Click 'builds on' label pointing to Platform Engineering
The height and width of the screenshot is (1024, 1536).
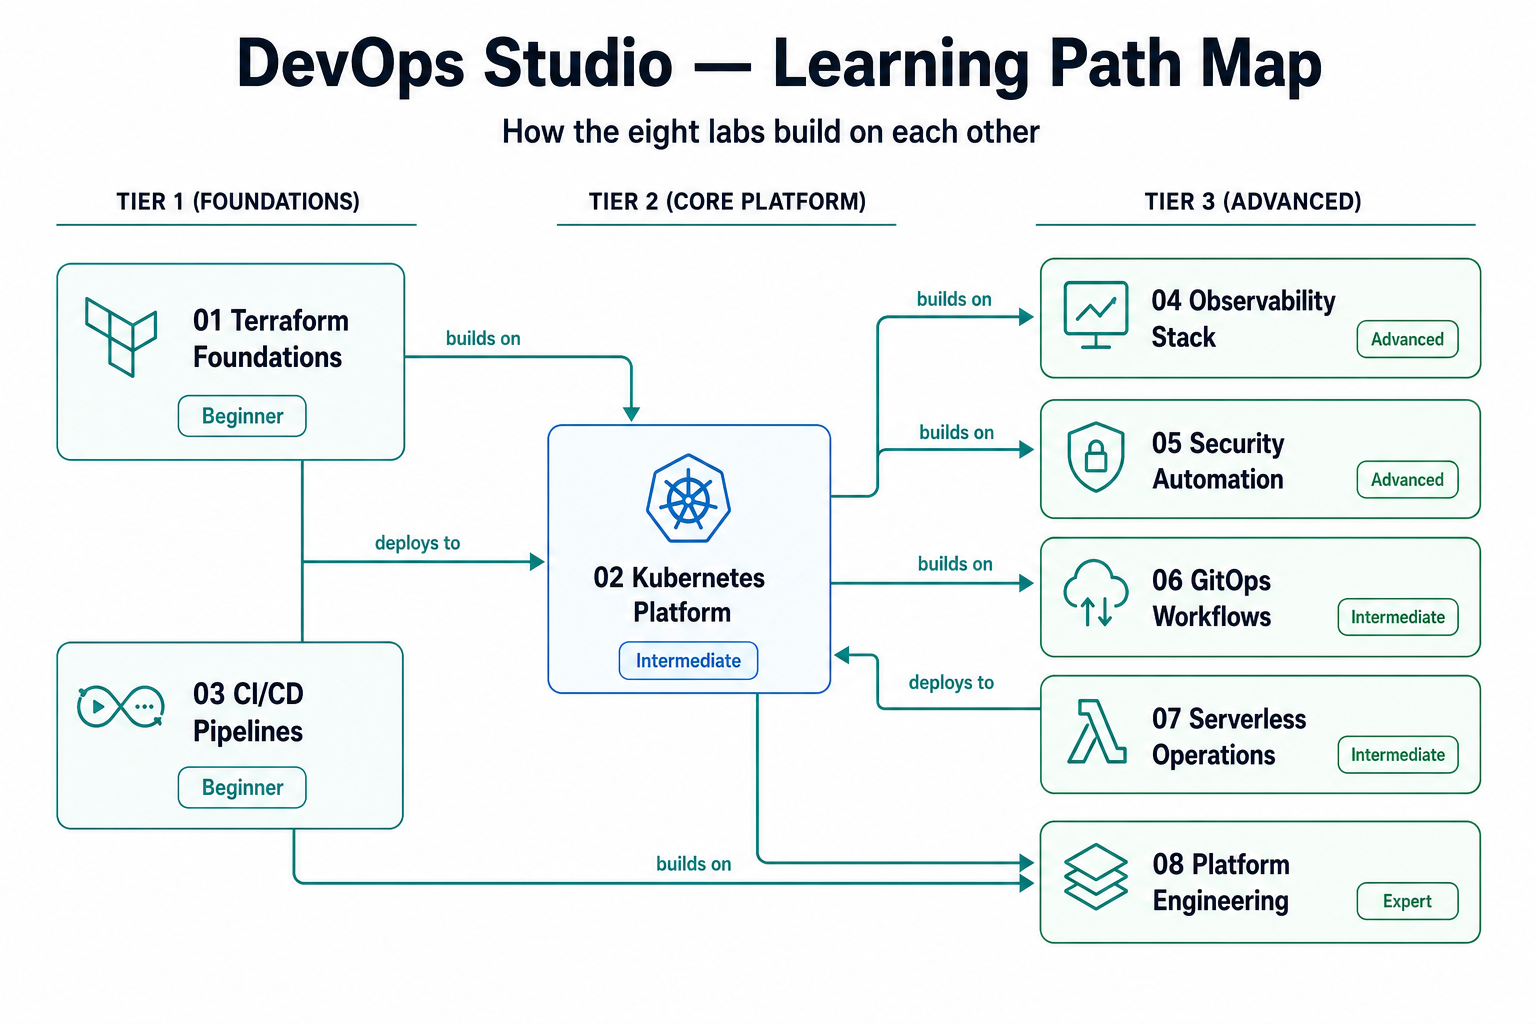(693, 864)
